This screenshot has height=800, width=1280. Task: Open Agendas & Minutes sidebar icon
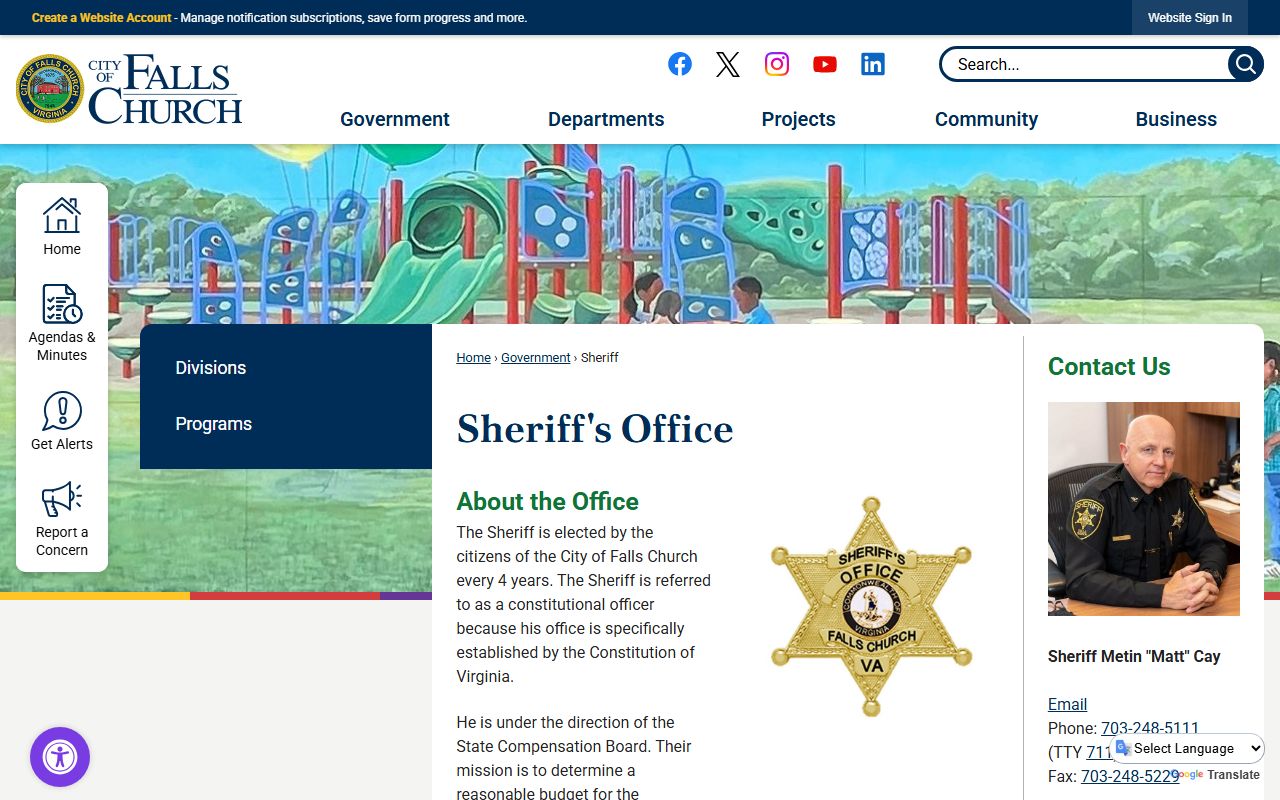(62, 323)
